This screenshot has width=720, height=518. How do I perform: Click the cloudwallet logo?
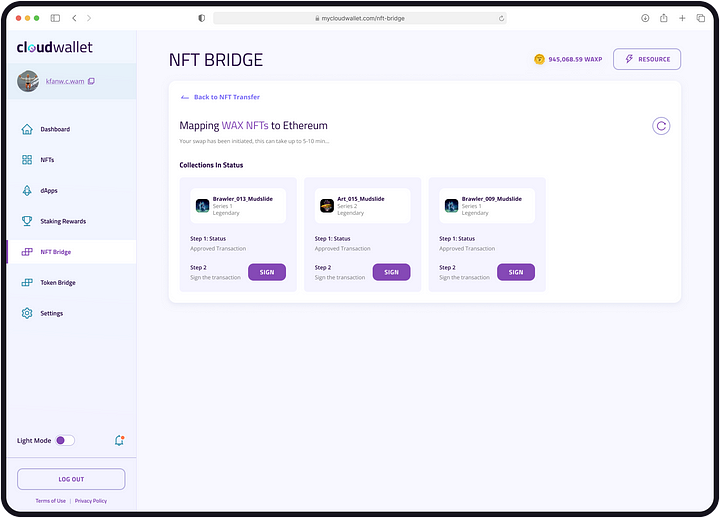pos(55,47)
